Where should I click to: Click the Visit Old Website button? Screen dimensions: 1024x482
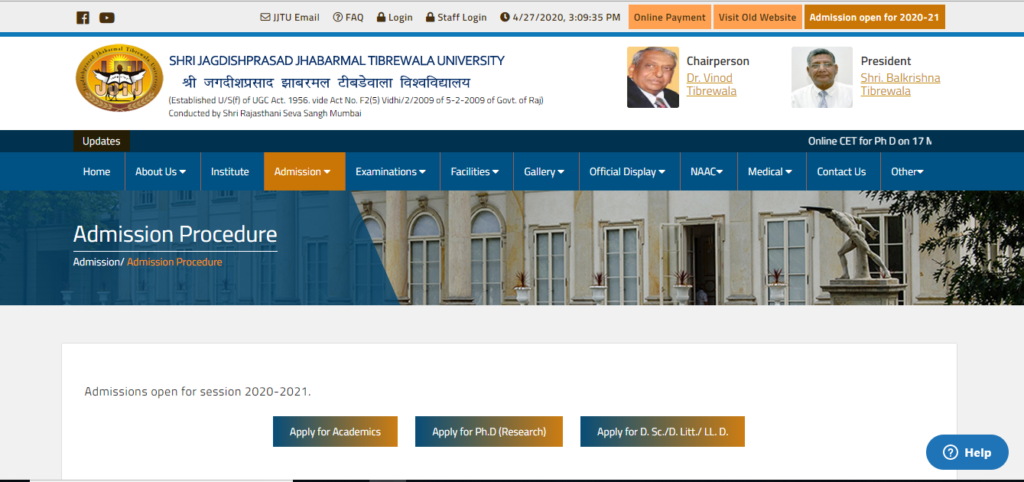758,17
